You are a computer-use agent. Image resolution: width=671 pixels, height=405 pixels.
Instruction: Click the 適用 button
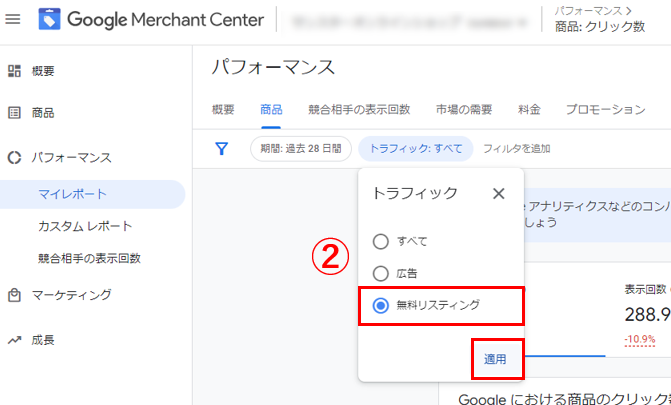coord(495,359)
